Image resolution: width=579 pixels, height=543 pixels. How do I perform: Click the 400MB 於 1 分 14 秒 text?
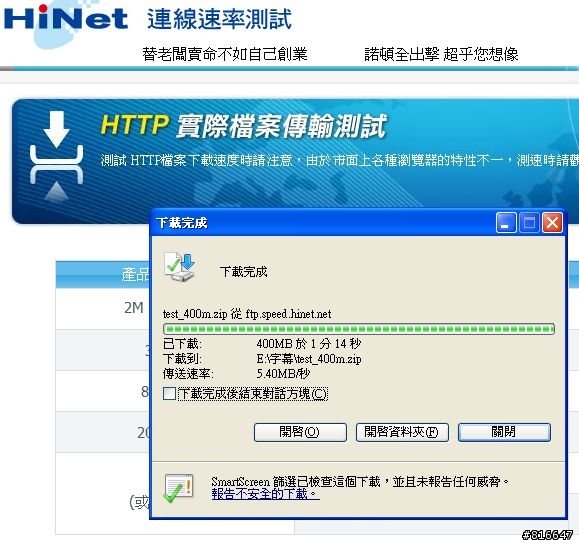click(x=309, y=344)
